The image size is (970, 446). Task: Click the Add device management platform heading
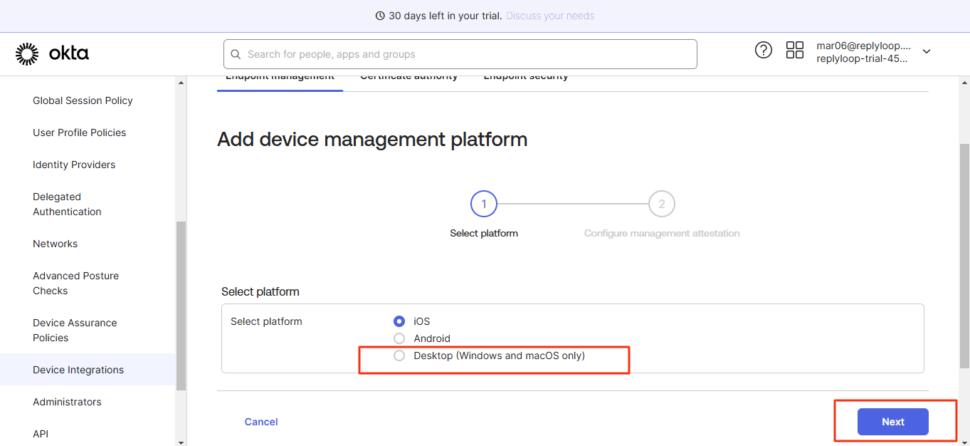(x=372, y=139)
